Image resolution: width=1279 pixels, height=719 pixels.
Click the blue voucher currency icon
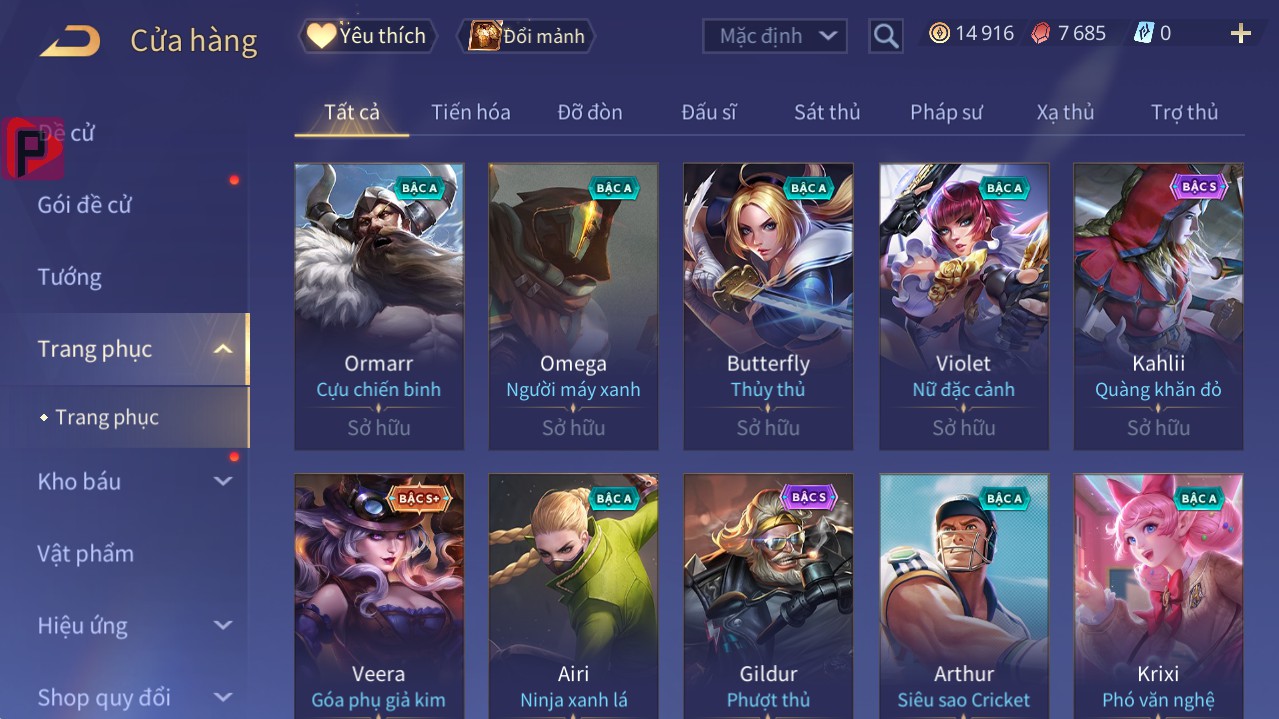point(1143,34)
